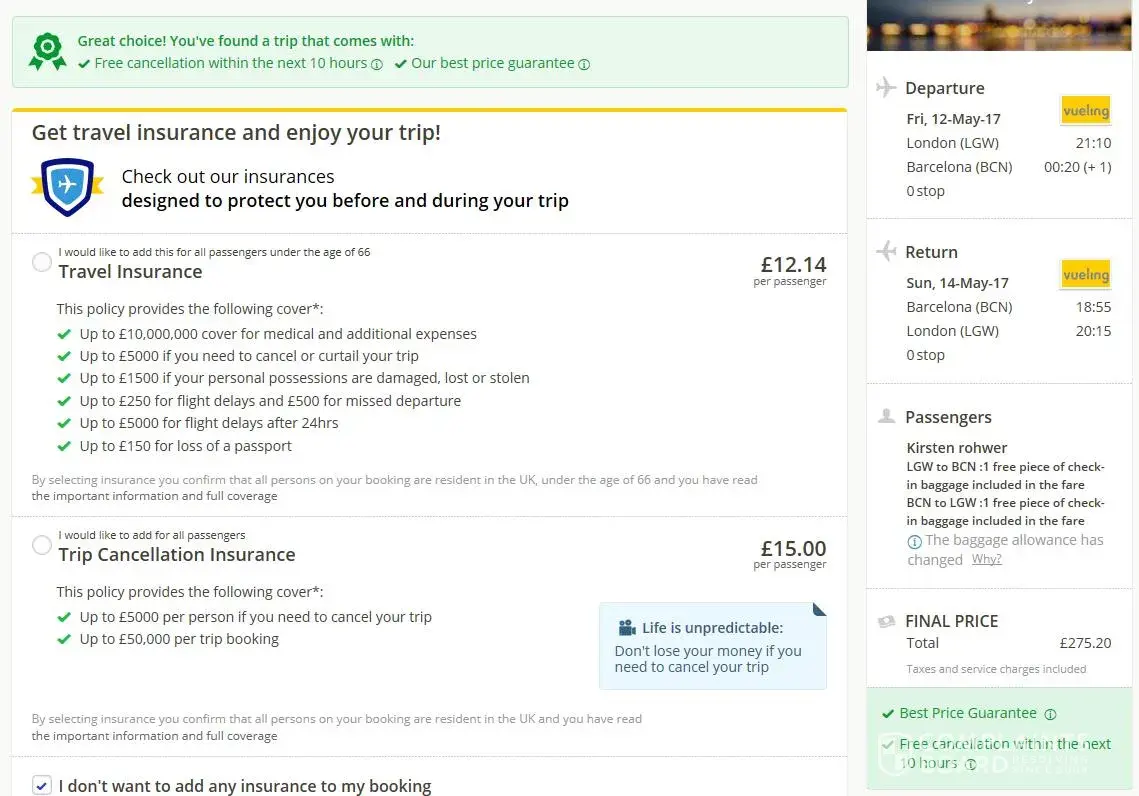Click the camera icon in 'Life is unpredictable' box

point(627,628)
